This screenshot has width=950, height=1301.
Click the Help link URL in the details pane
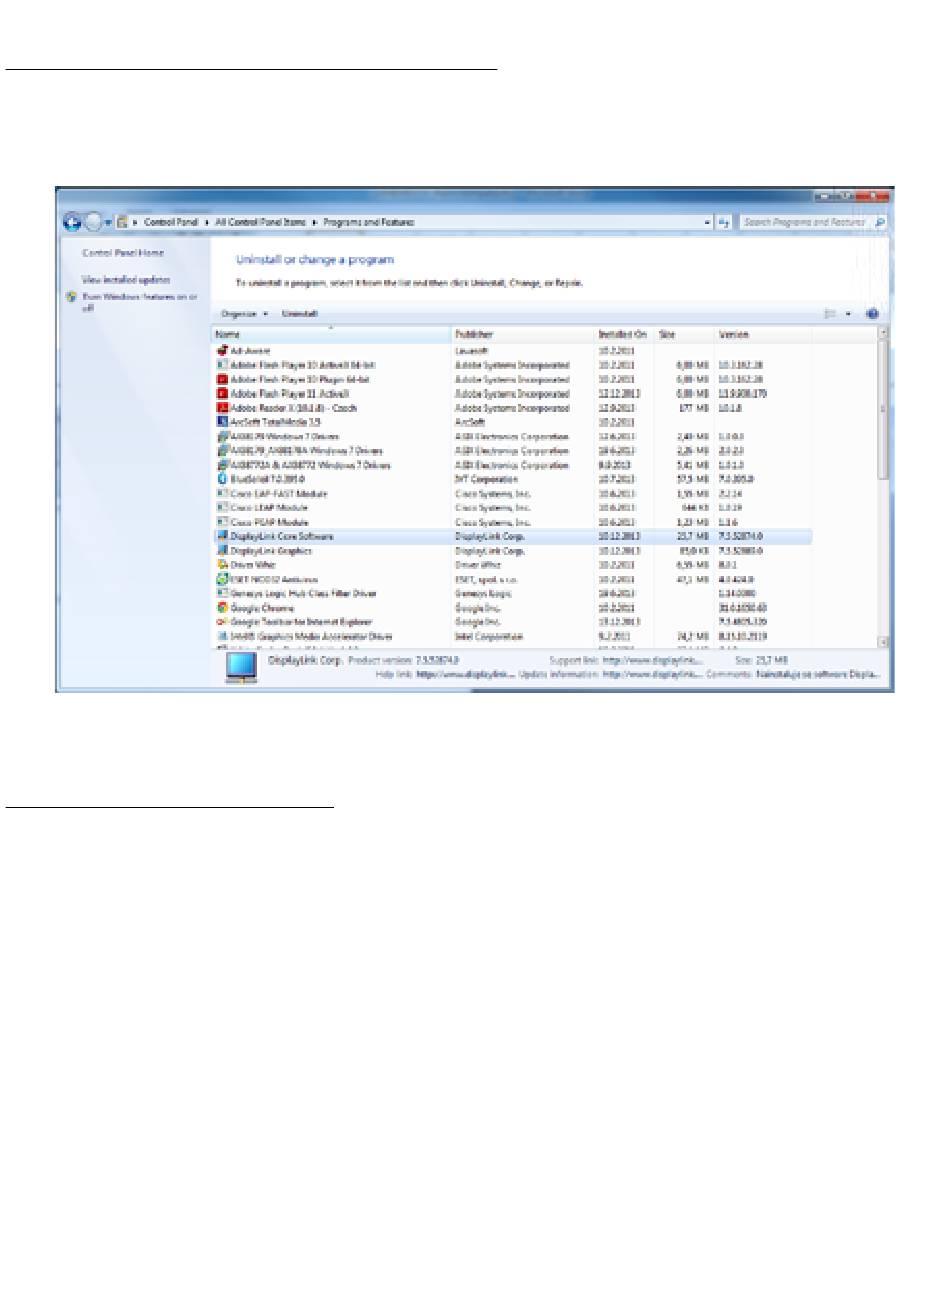click(465, 675)
